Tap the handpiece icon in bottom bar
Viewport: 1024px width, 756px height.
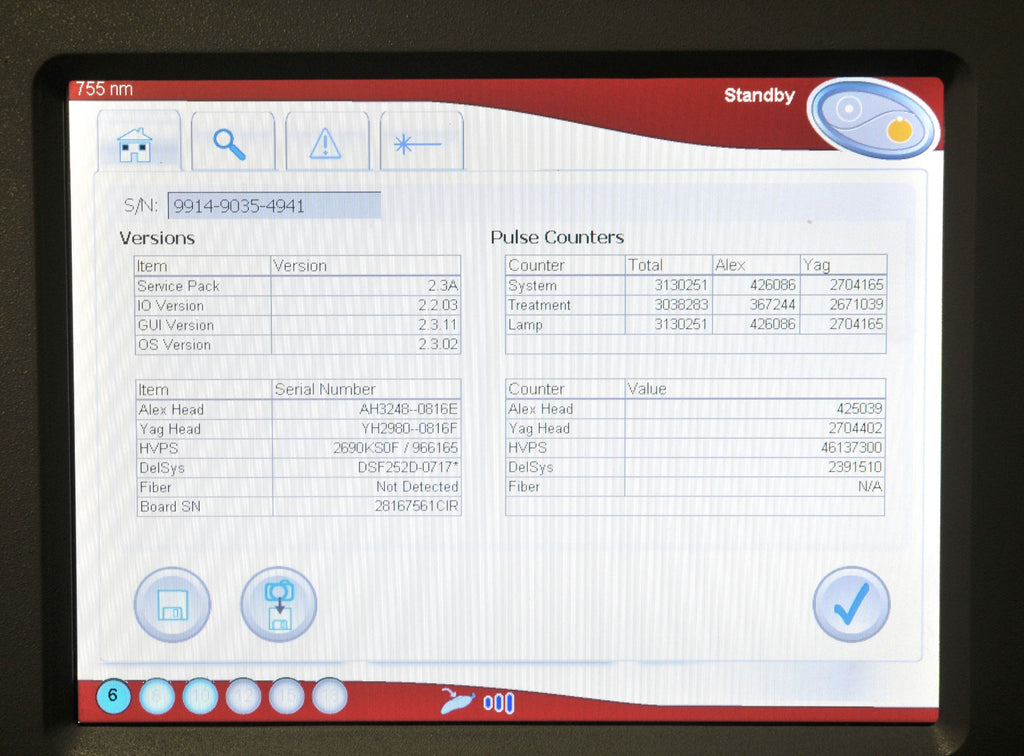click(458, 701)
